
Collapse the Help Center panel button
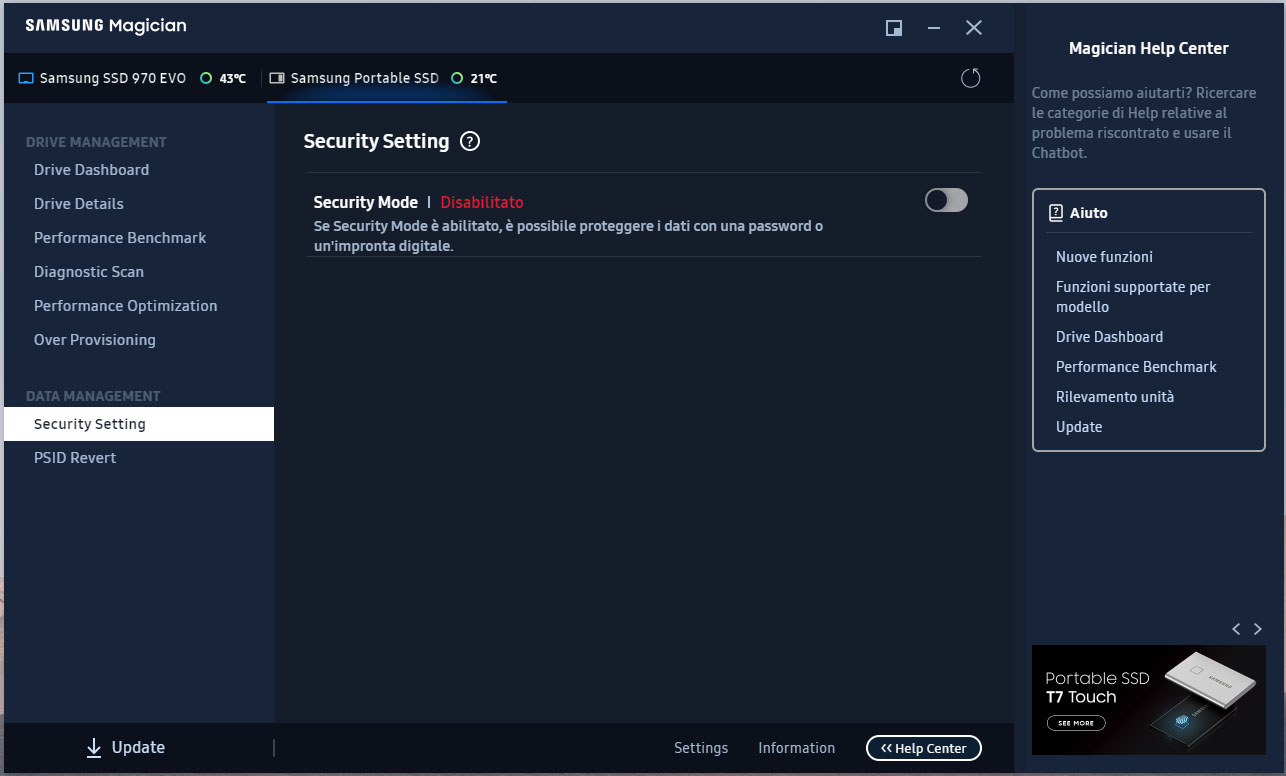click(924, 748)
